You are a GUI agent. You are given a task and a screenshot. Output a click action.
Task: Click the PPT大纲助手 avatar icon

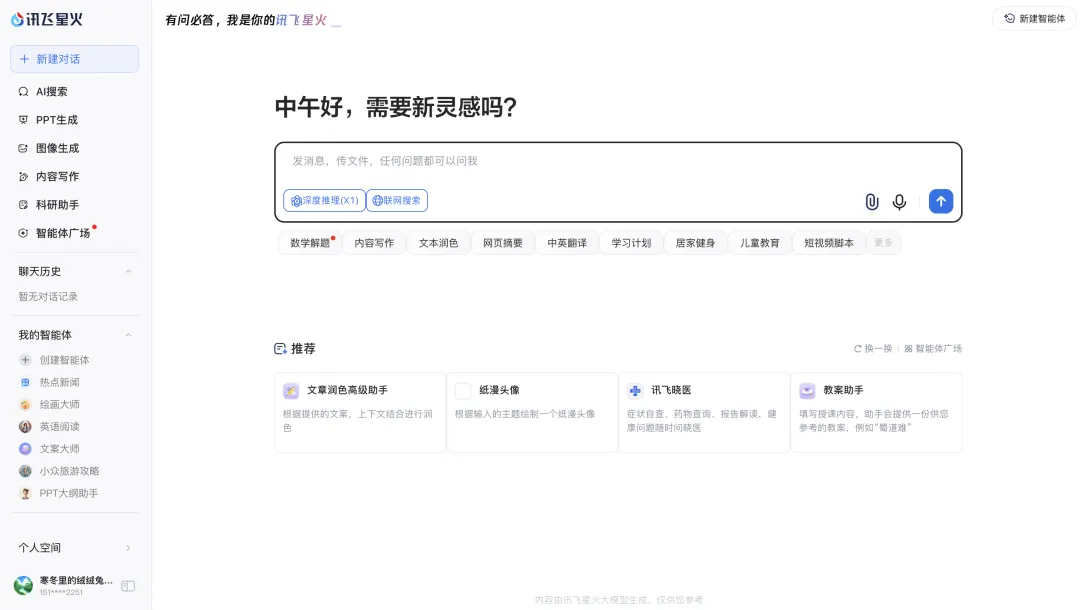pos(25,493)
